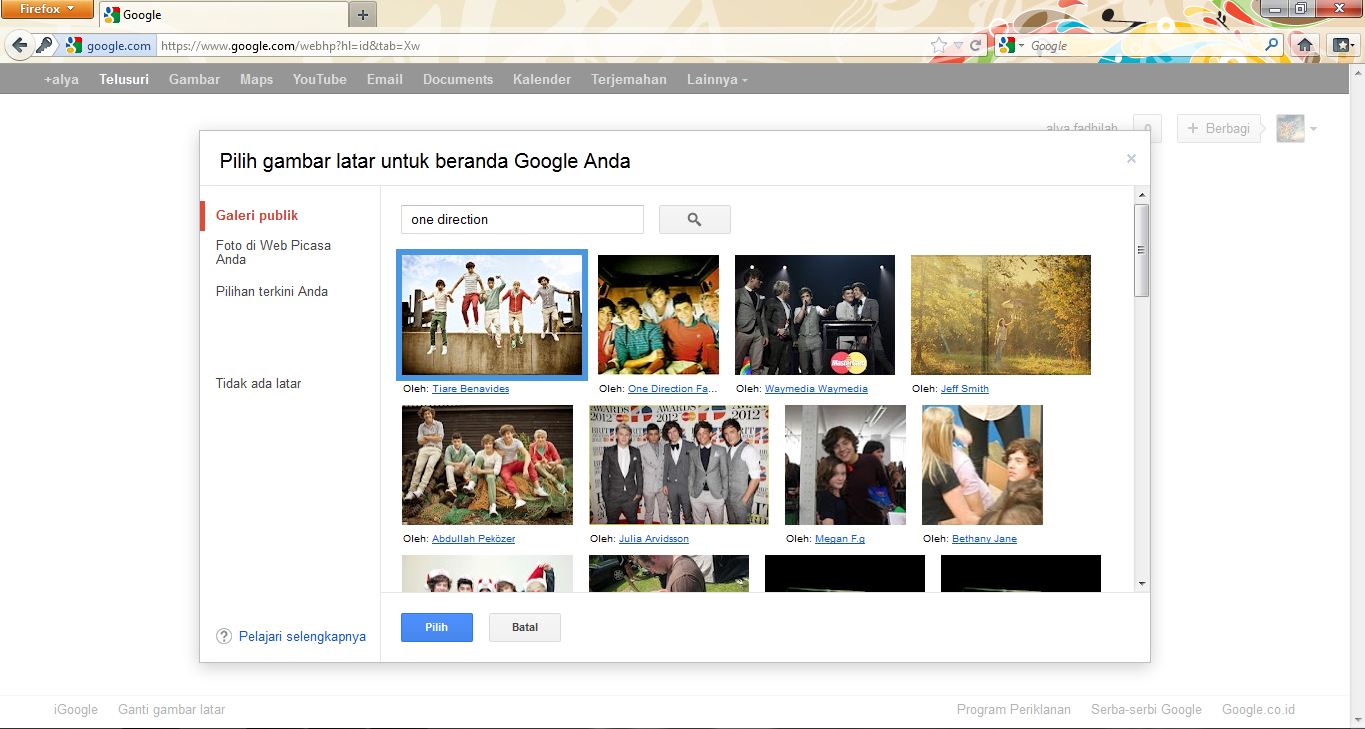Open the bookmarks menu icon
Image resolution: width=1365 pixels, height=729 pixels.
[x=1341, y=45]
